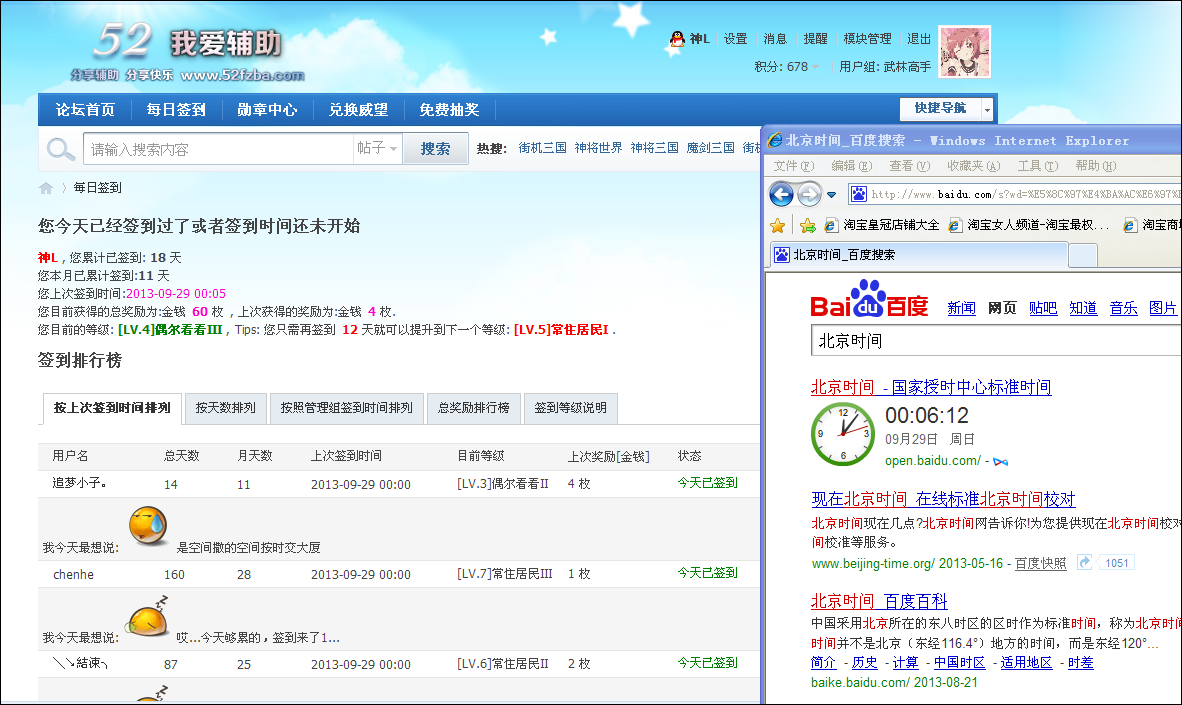1182x705 pixels.
Task: Expand the 帖子 search type dropdown
Action: click(x=377, y=149)
